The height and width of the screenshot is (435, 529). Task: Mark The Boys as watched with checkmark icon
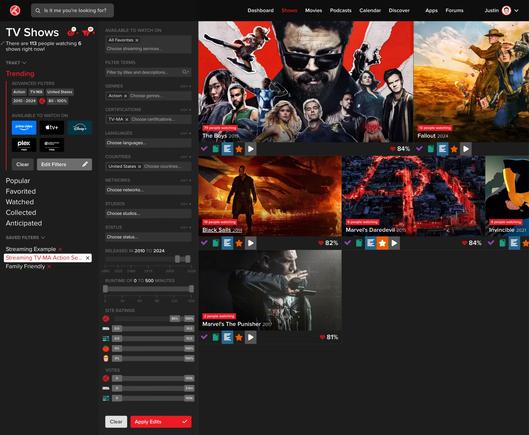204,149
